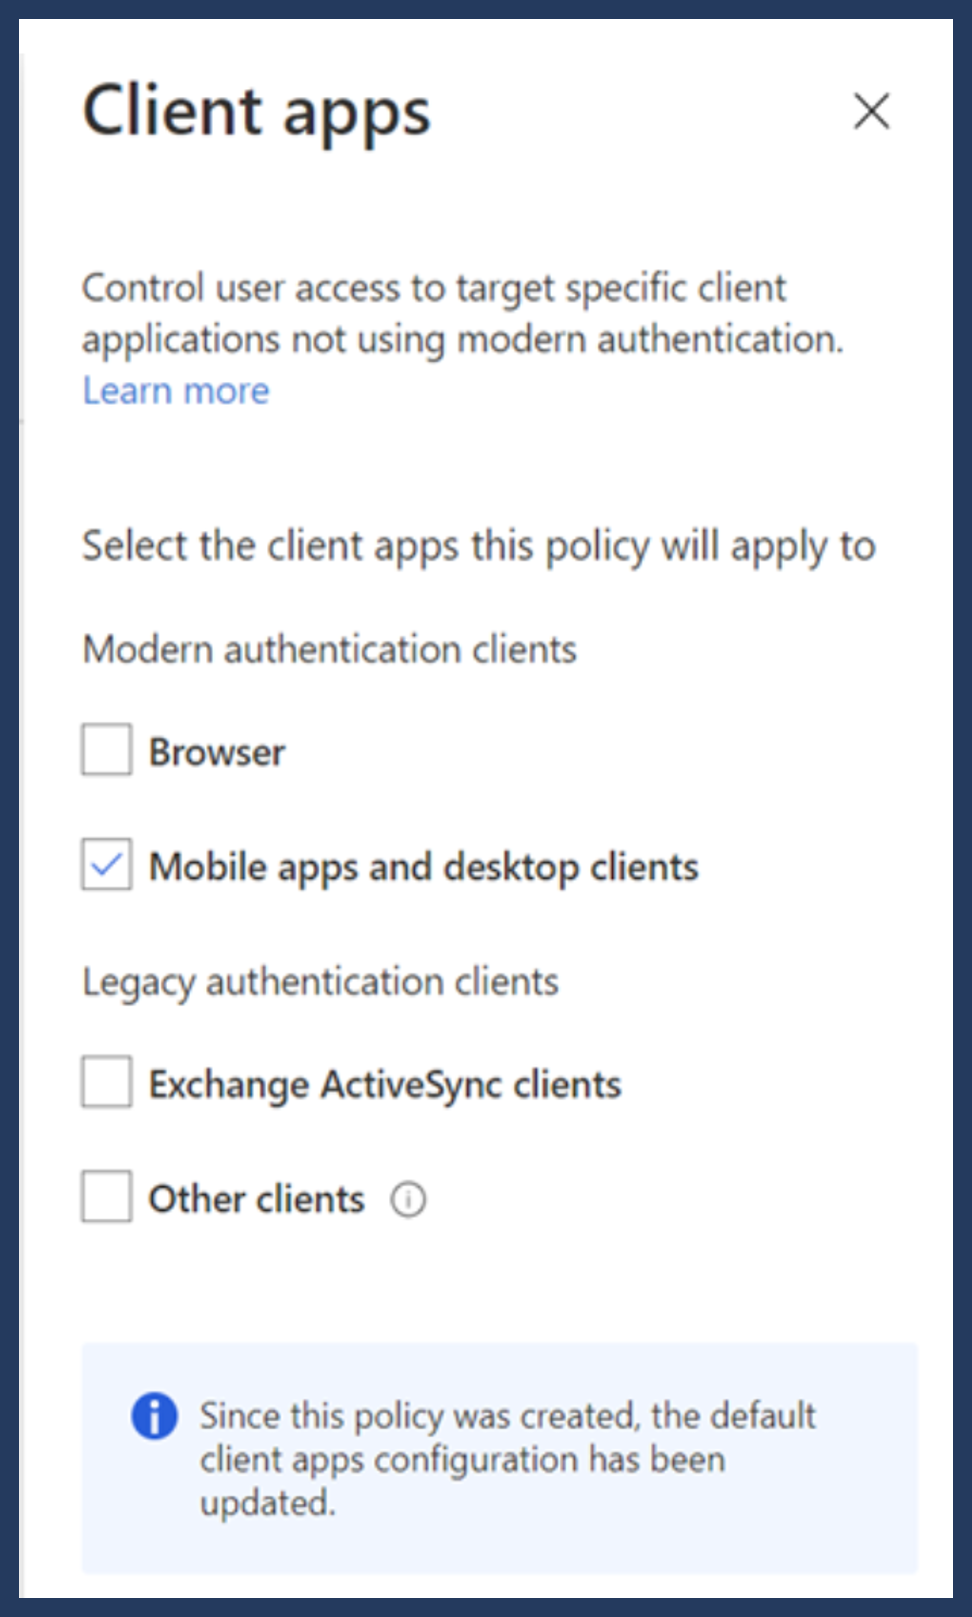Click the "Legacy authentication clients" heading

coord(320,982)
